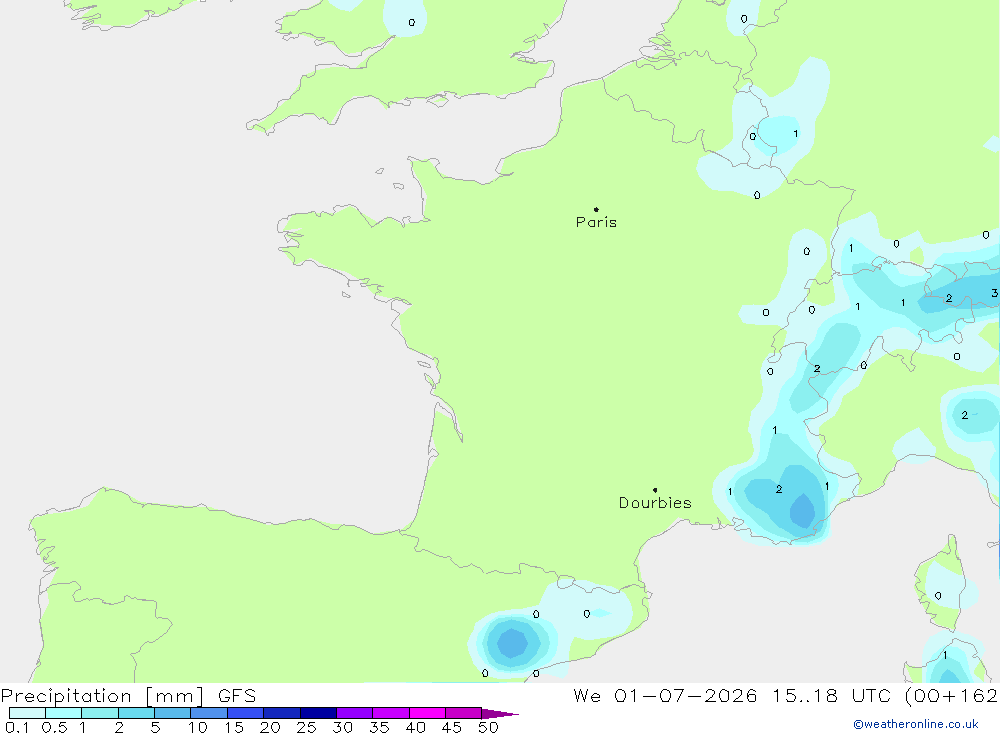Pick the legend swatch between 20 and 25

coord(282,713)
